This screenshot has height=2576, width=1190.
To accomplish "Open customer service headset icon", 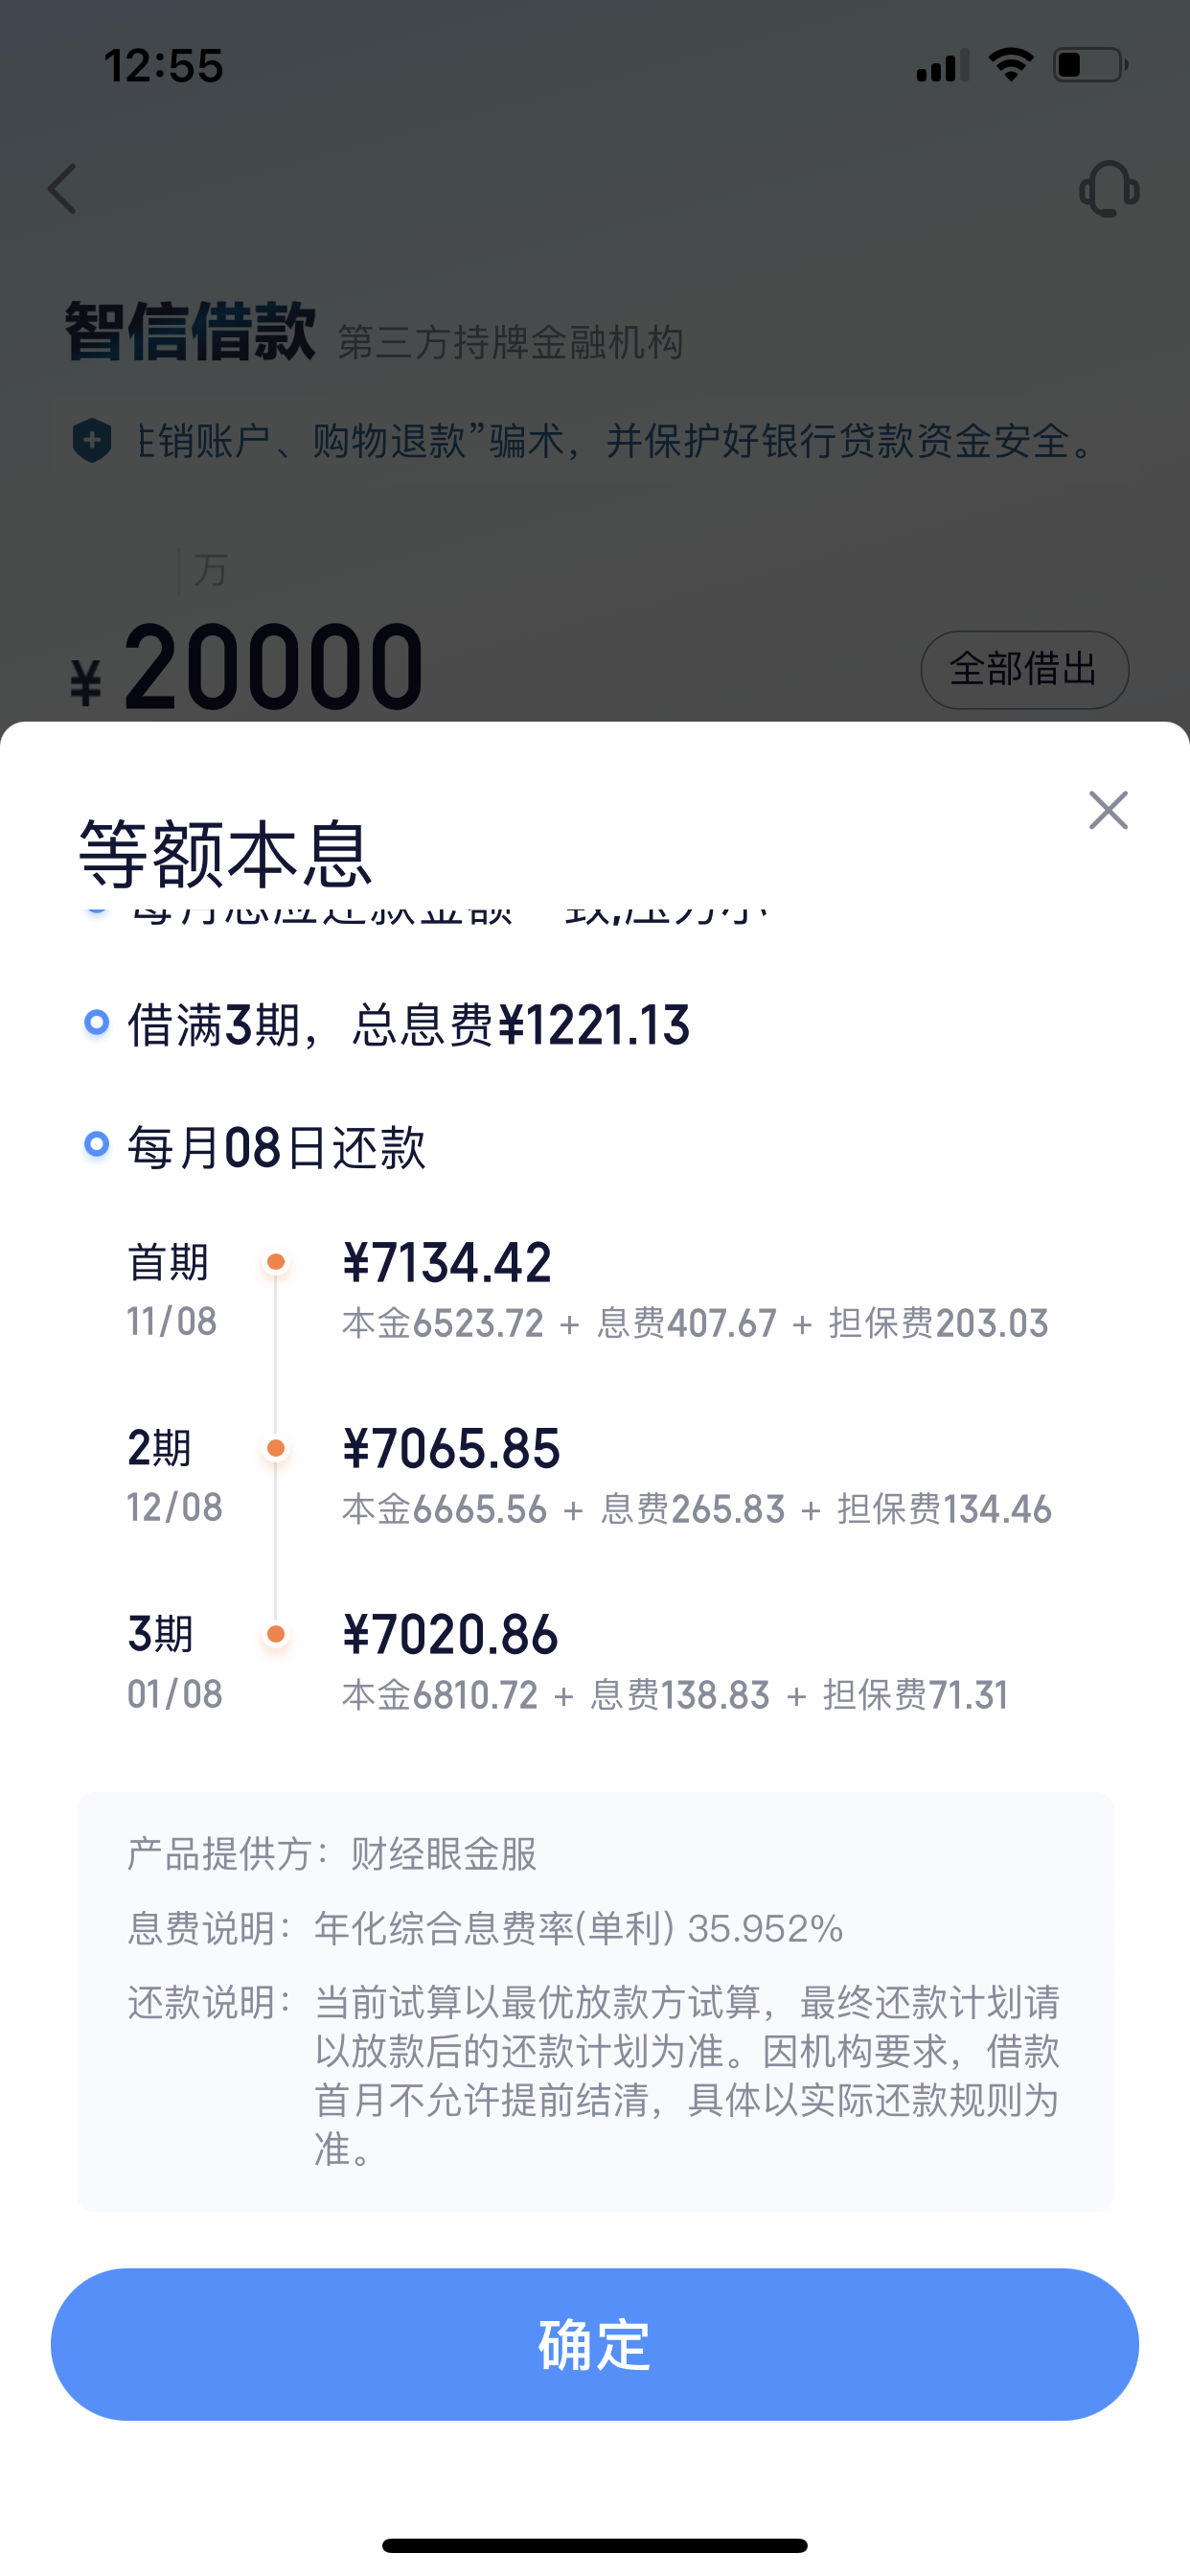I will tap(1108, 189).
